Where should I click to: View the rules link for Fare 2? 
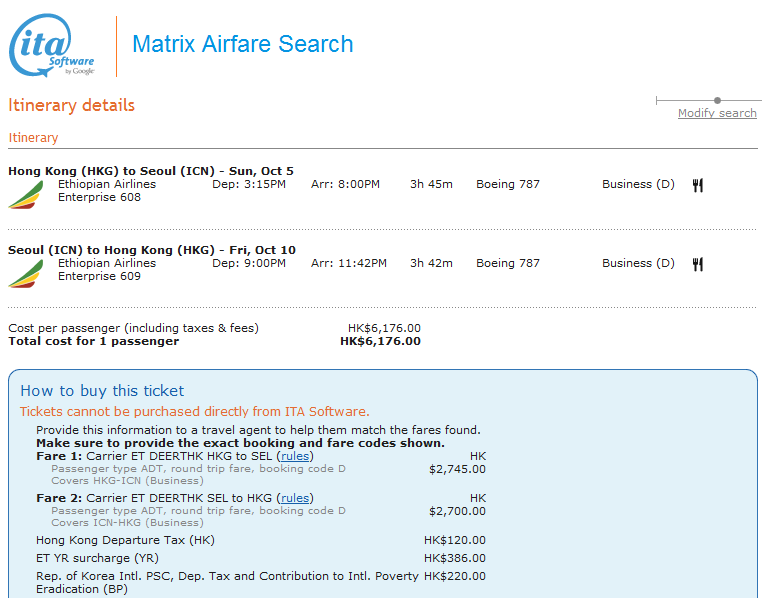295,498
